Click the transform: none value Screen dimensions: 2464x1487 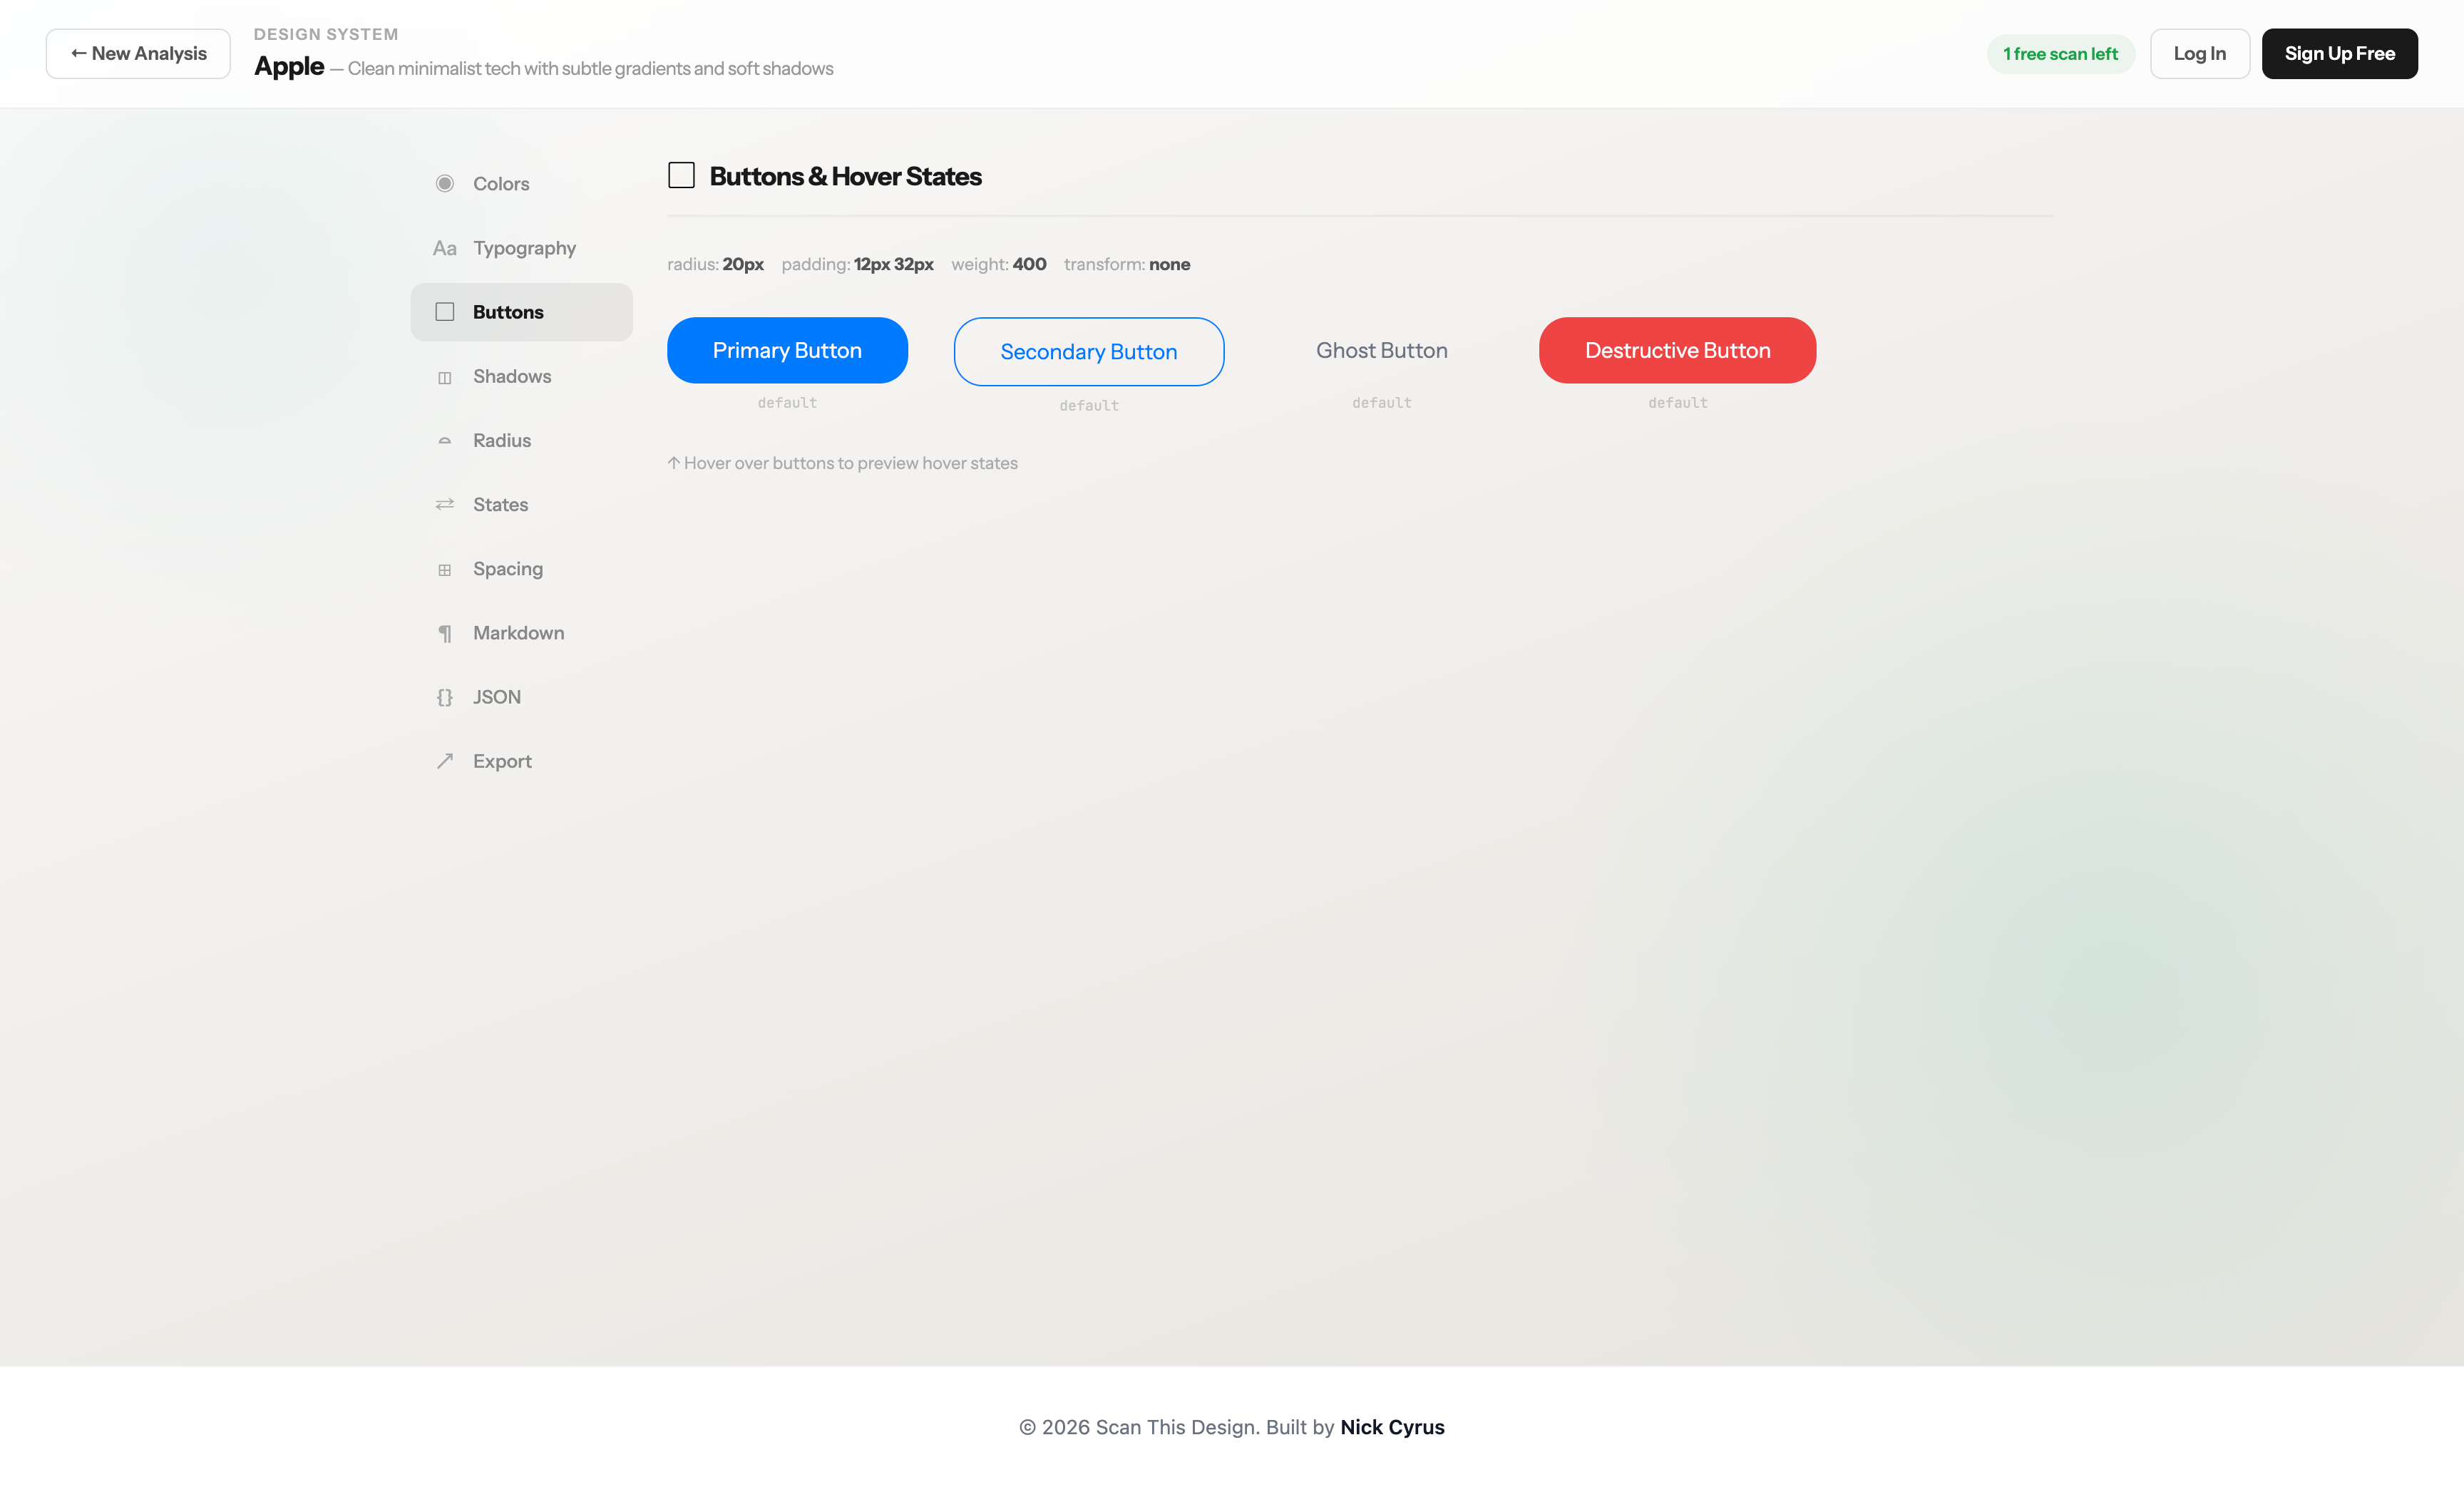1127,264
